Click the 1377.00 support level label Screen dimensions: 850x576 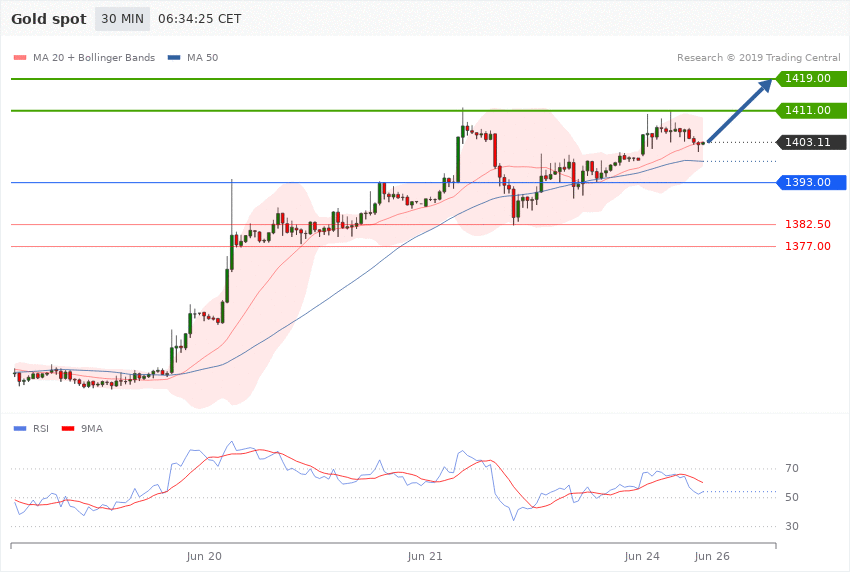point(808,247)
